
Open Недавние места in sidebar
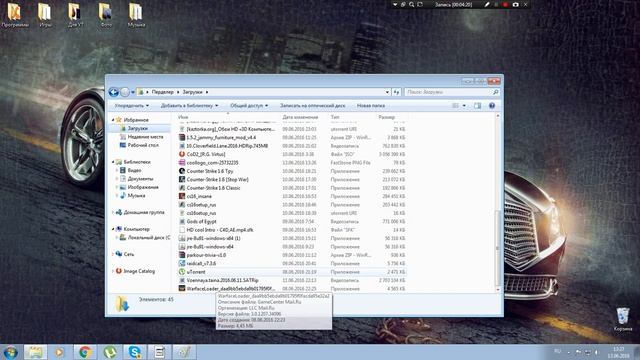click(145, 137)
